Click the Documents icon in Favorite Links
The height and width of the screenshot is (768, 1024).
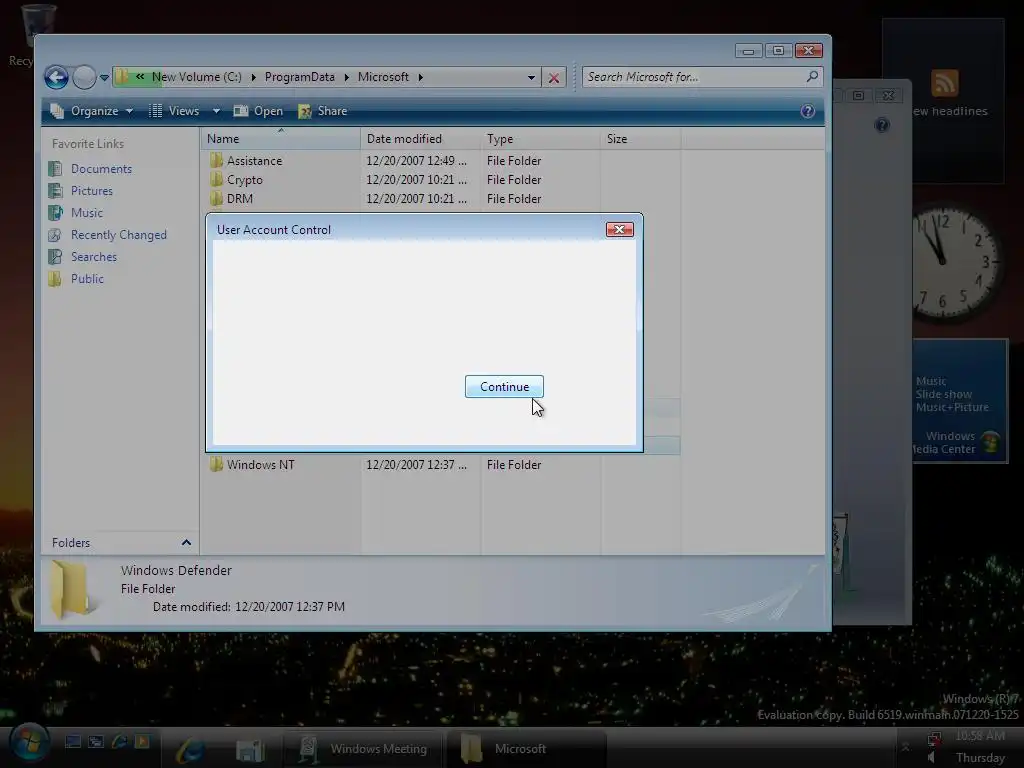(x=56, y=168)
